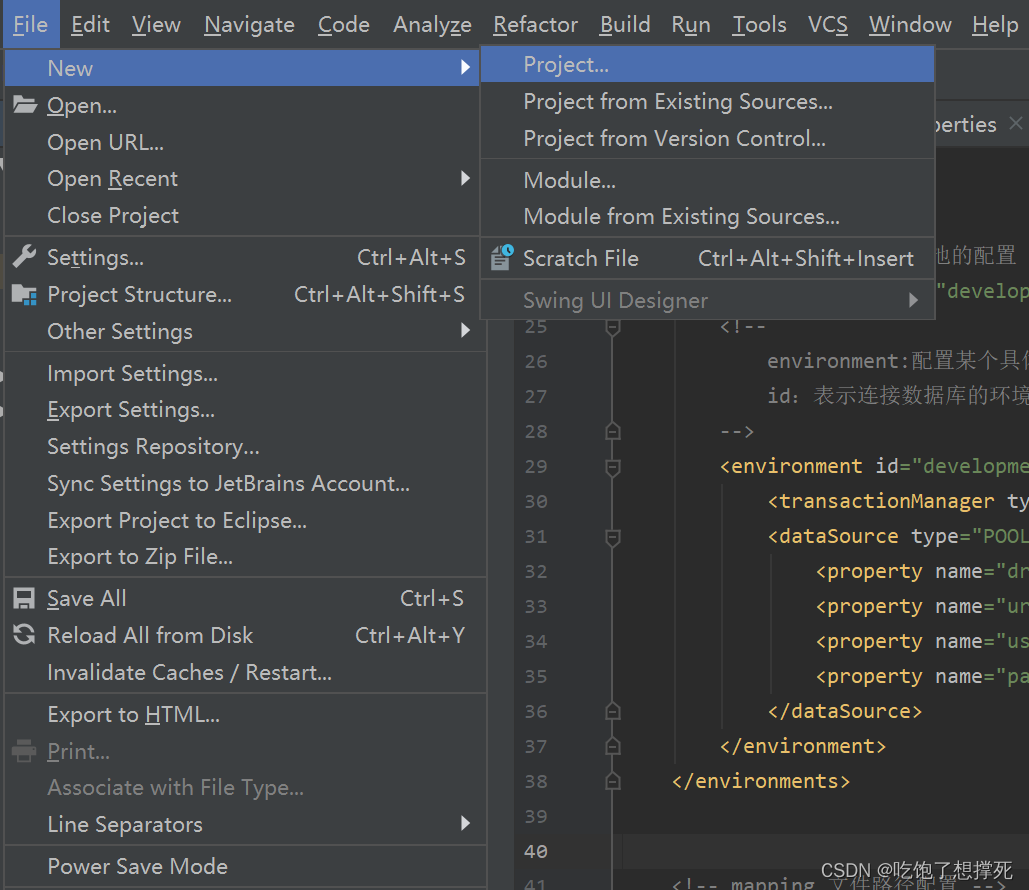Open the Help menu

(x=995, y=24)
